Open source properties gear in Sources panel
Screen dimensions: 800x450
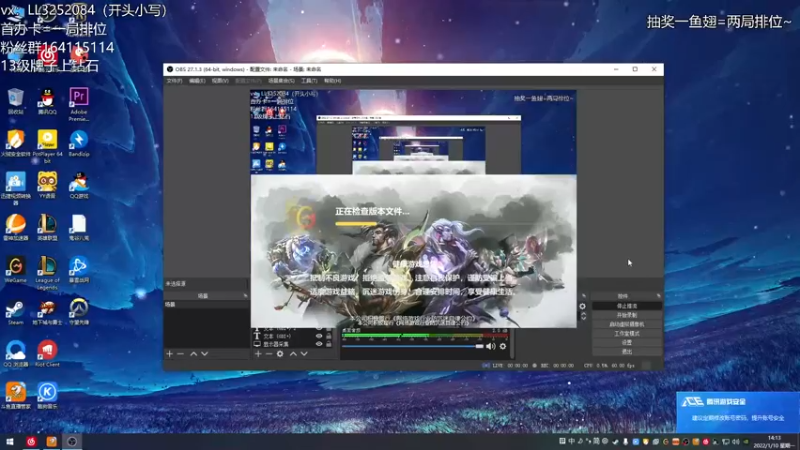click(x=280, y=354)
